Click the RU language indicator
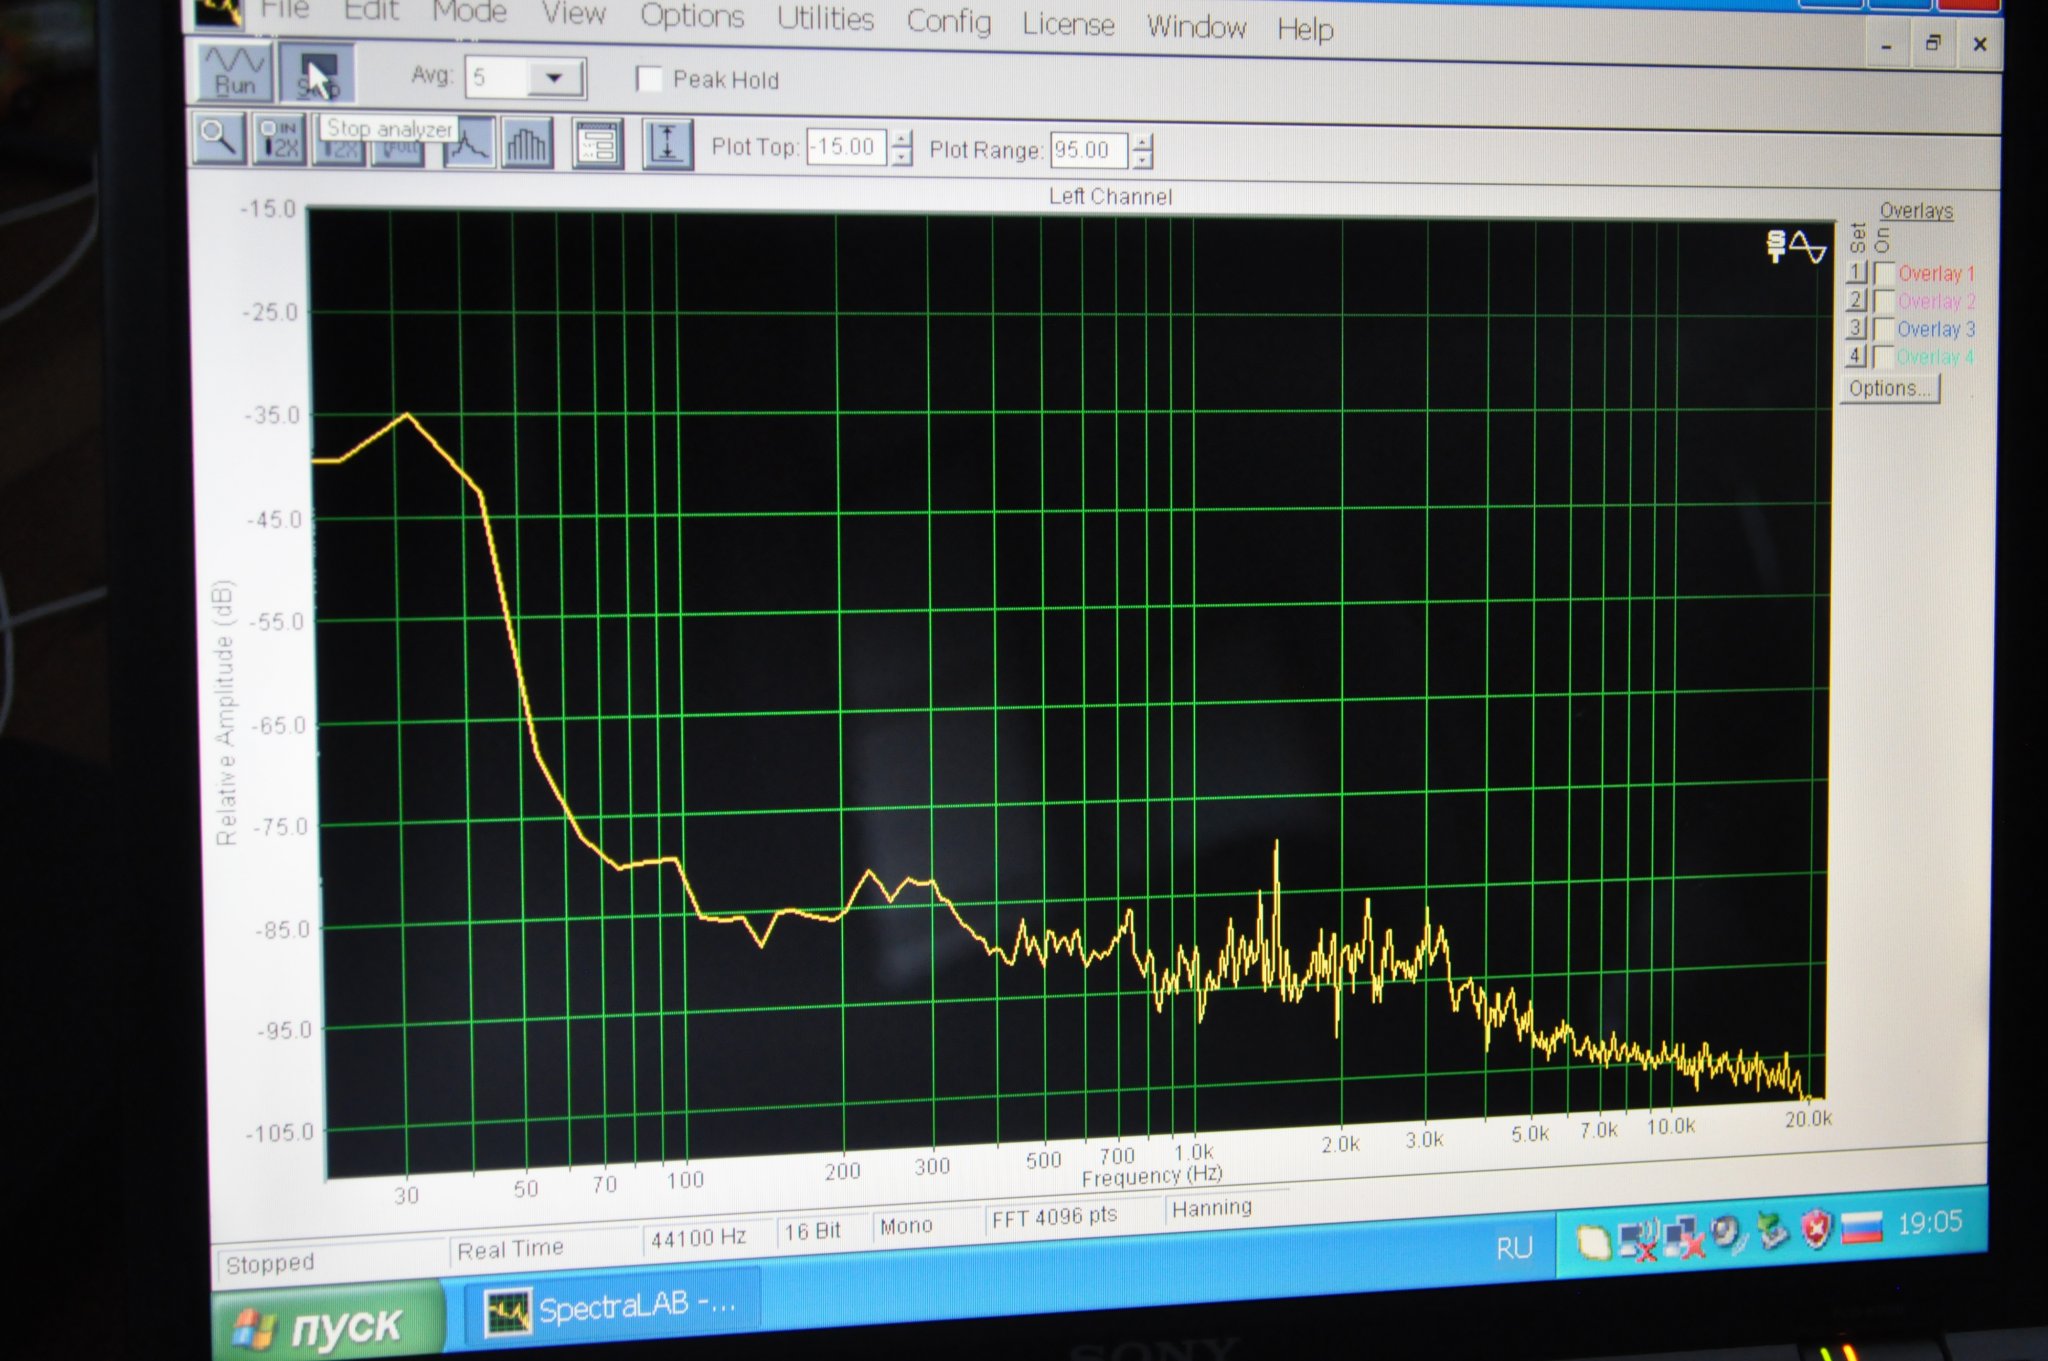Viewport: 2048px width, 1361px height. click(1514, 1248)
